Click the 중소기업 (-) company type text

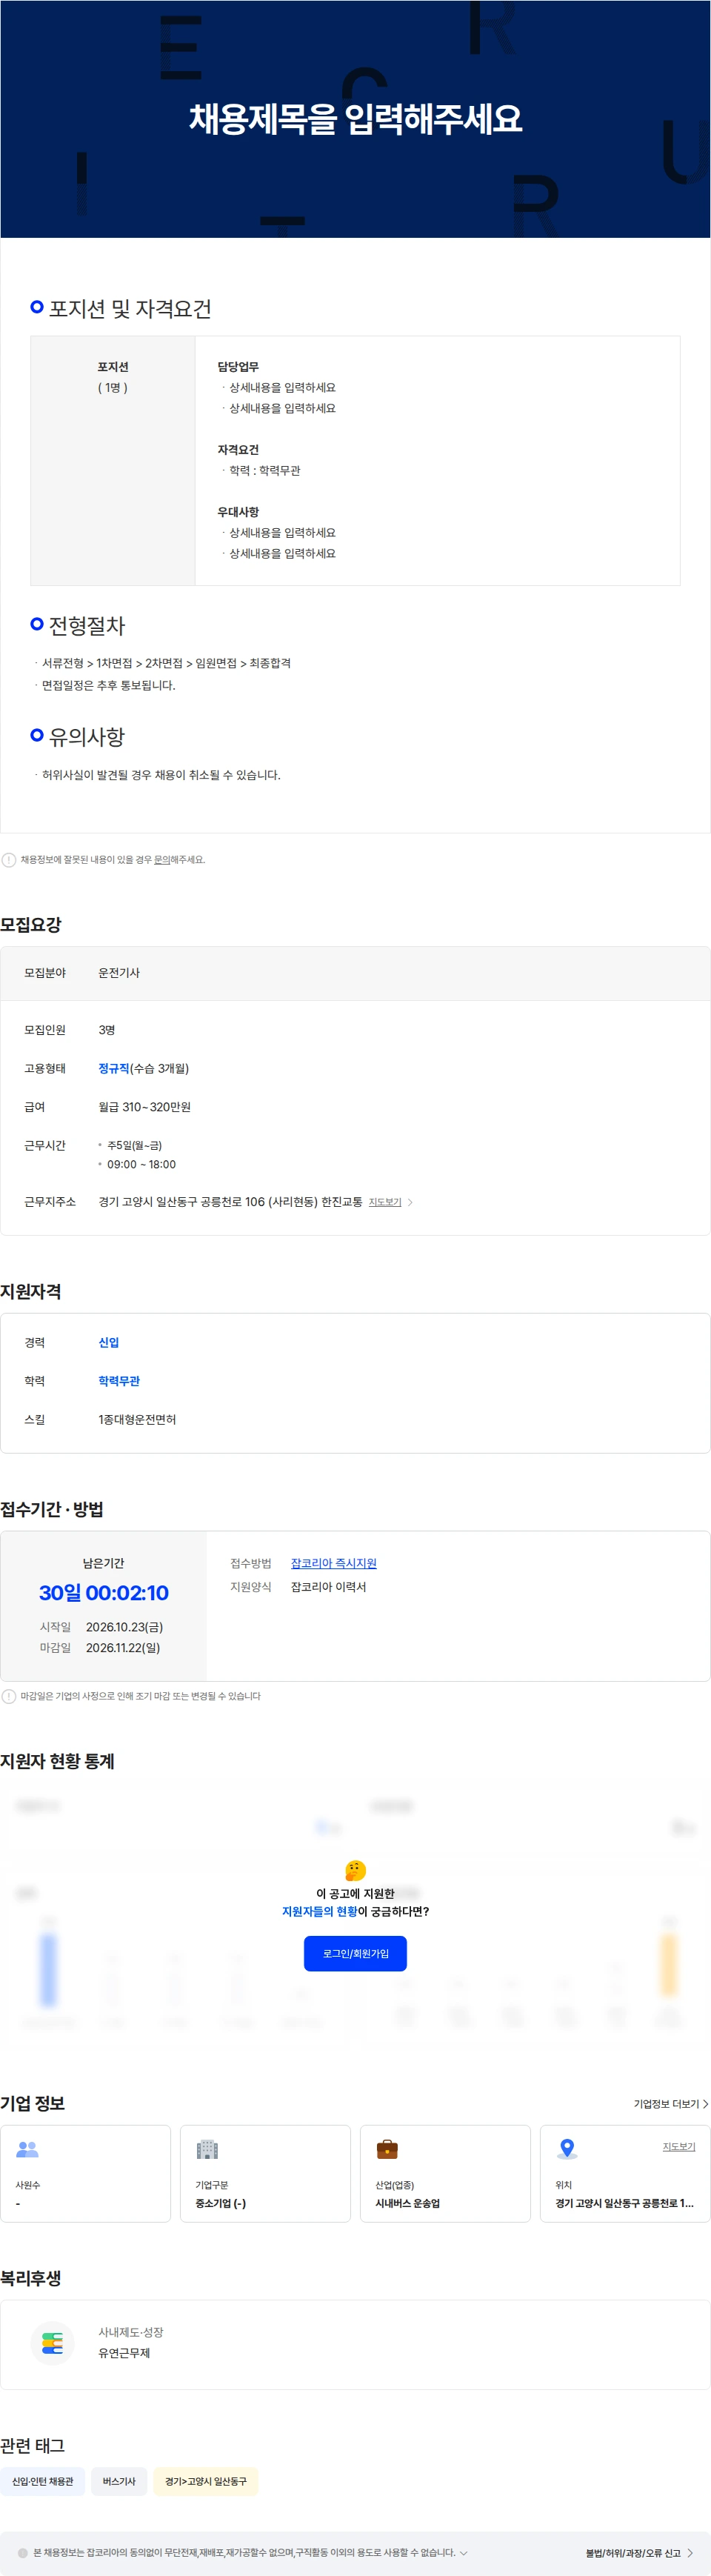[x=221, y=2203]
